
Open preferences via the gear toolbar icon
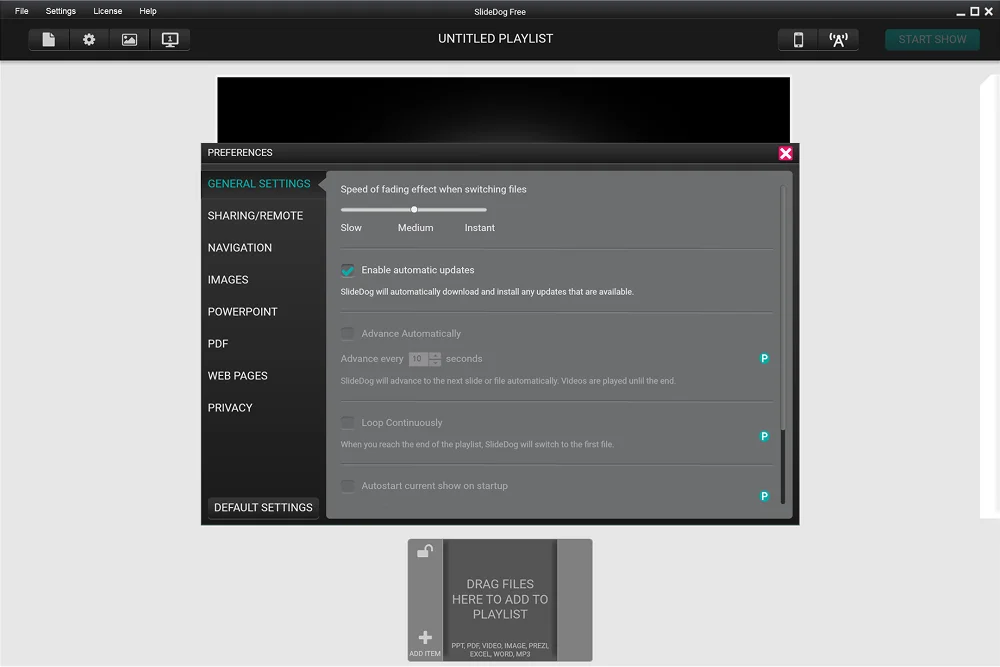tap(89, 40)
